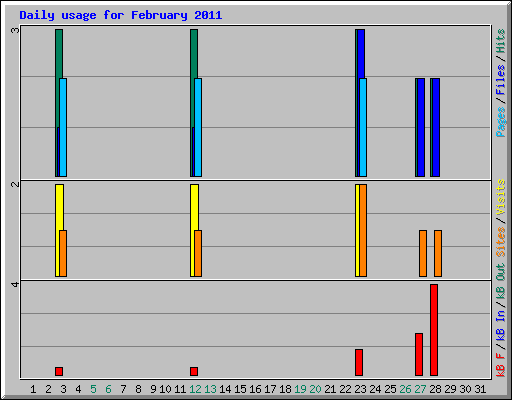Click day label '17' on the x-axis
Screen dimensions: 512x400
click(270, 389)
